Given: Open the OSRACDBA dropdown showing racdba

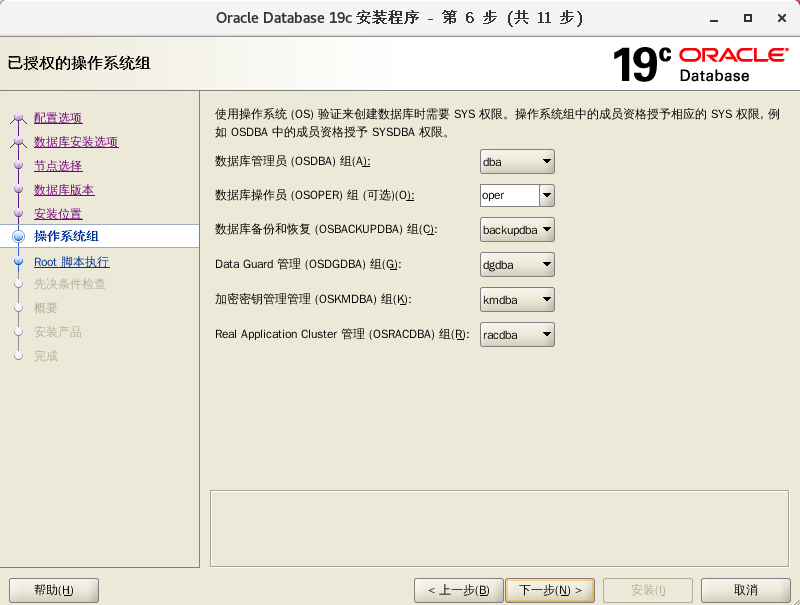Looking at the screenshot, I should 517,335.
